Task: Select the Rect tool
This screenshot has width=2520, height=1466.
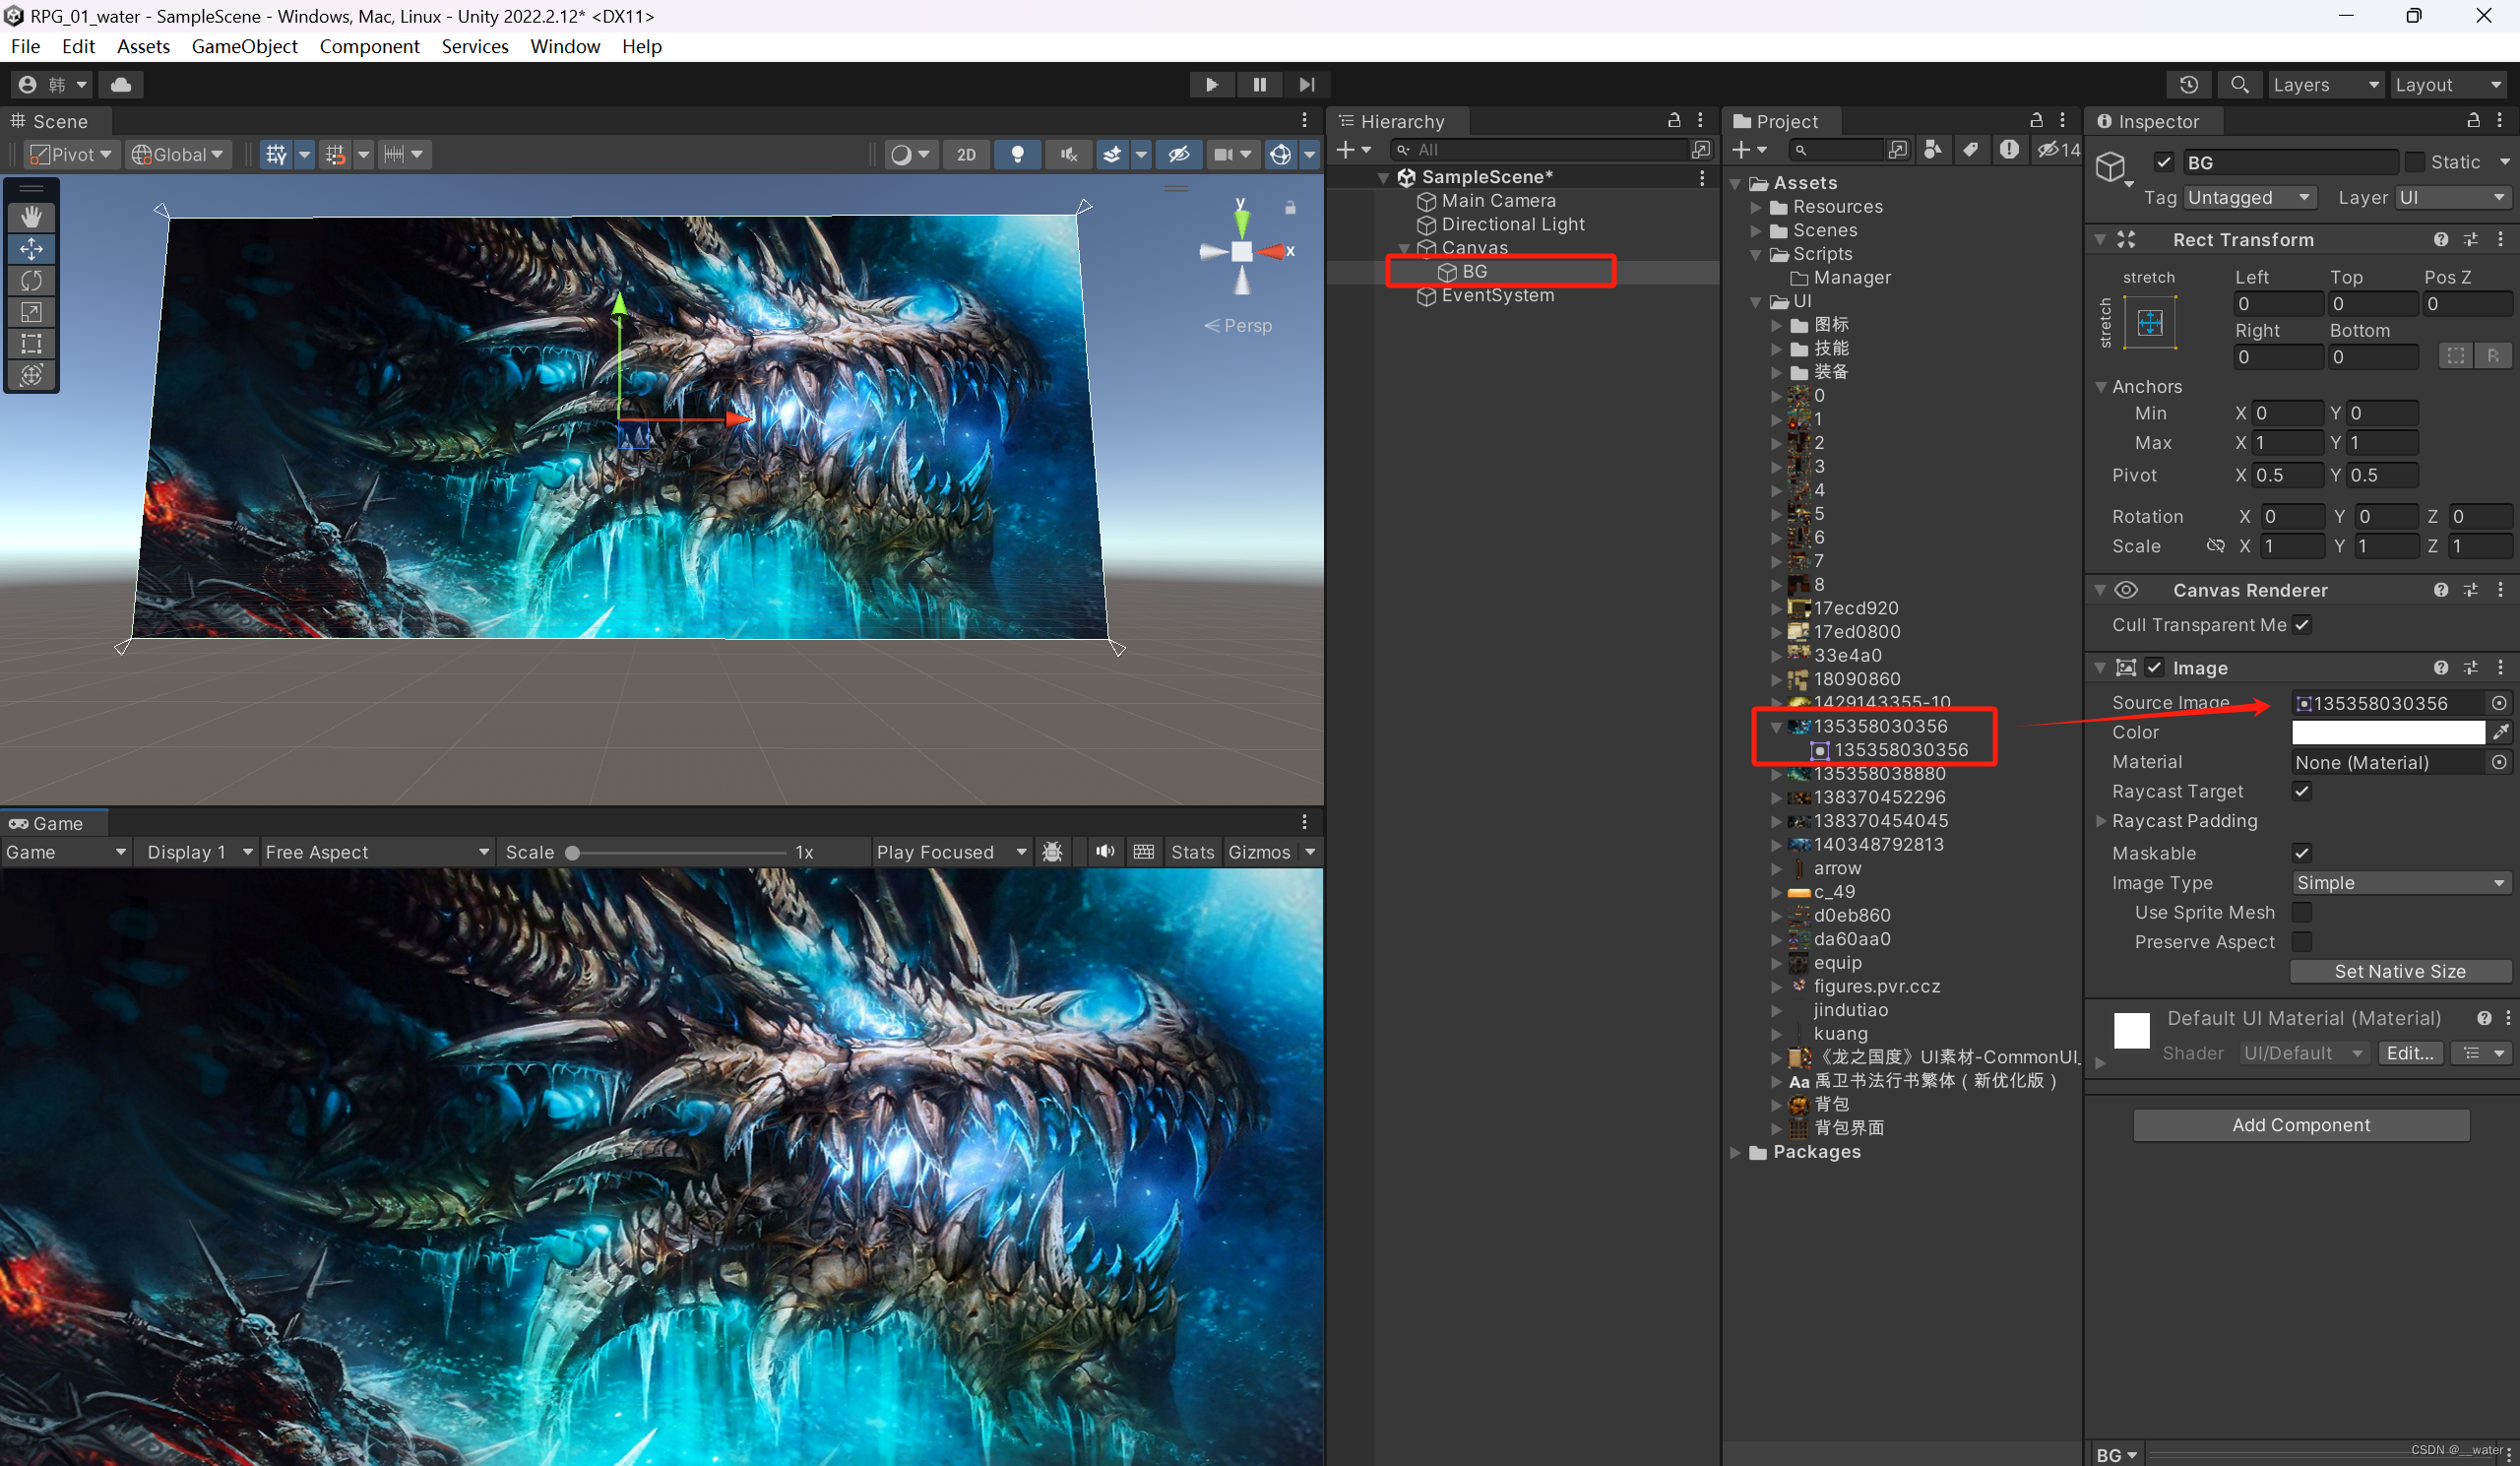Action: tap(31, 344)
